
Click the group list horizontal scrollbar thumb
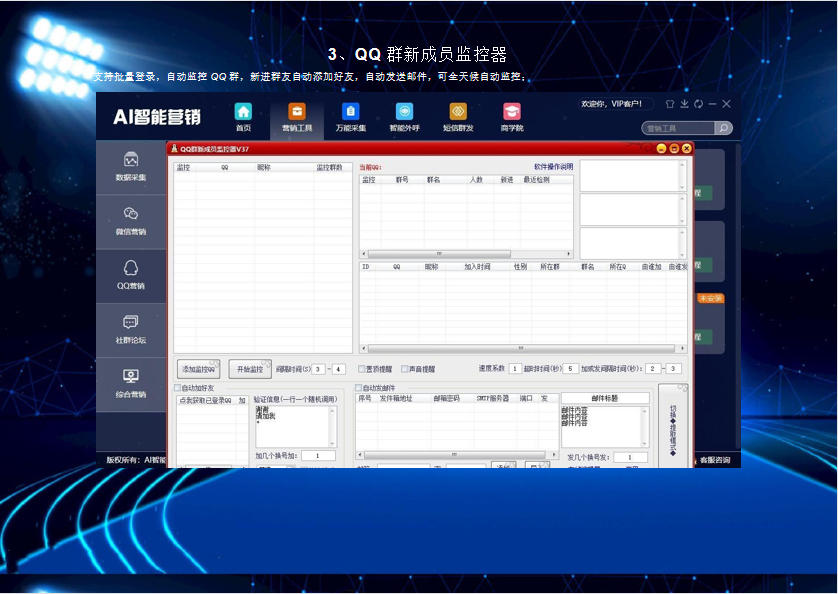coord(439,254)
